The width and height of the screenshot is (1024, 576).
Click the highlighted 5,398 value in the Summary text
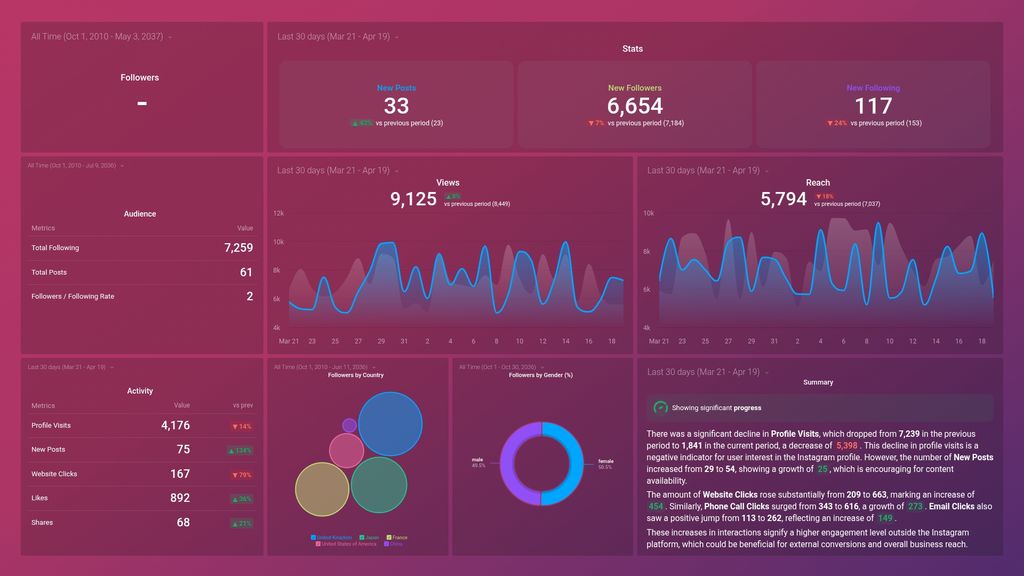tap(846, 445)
